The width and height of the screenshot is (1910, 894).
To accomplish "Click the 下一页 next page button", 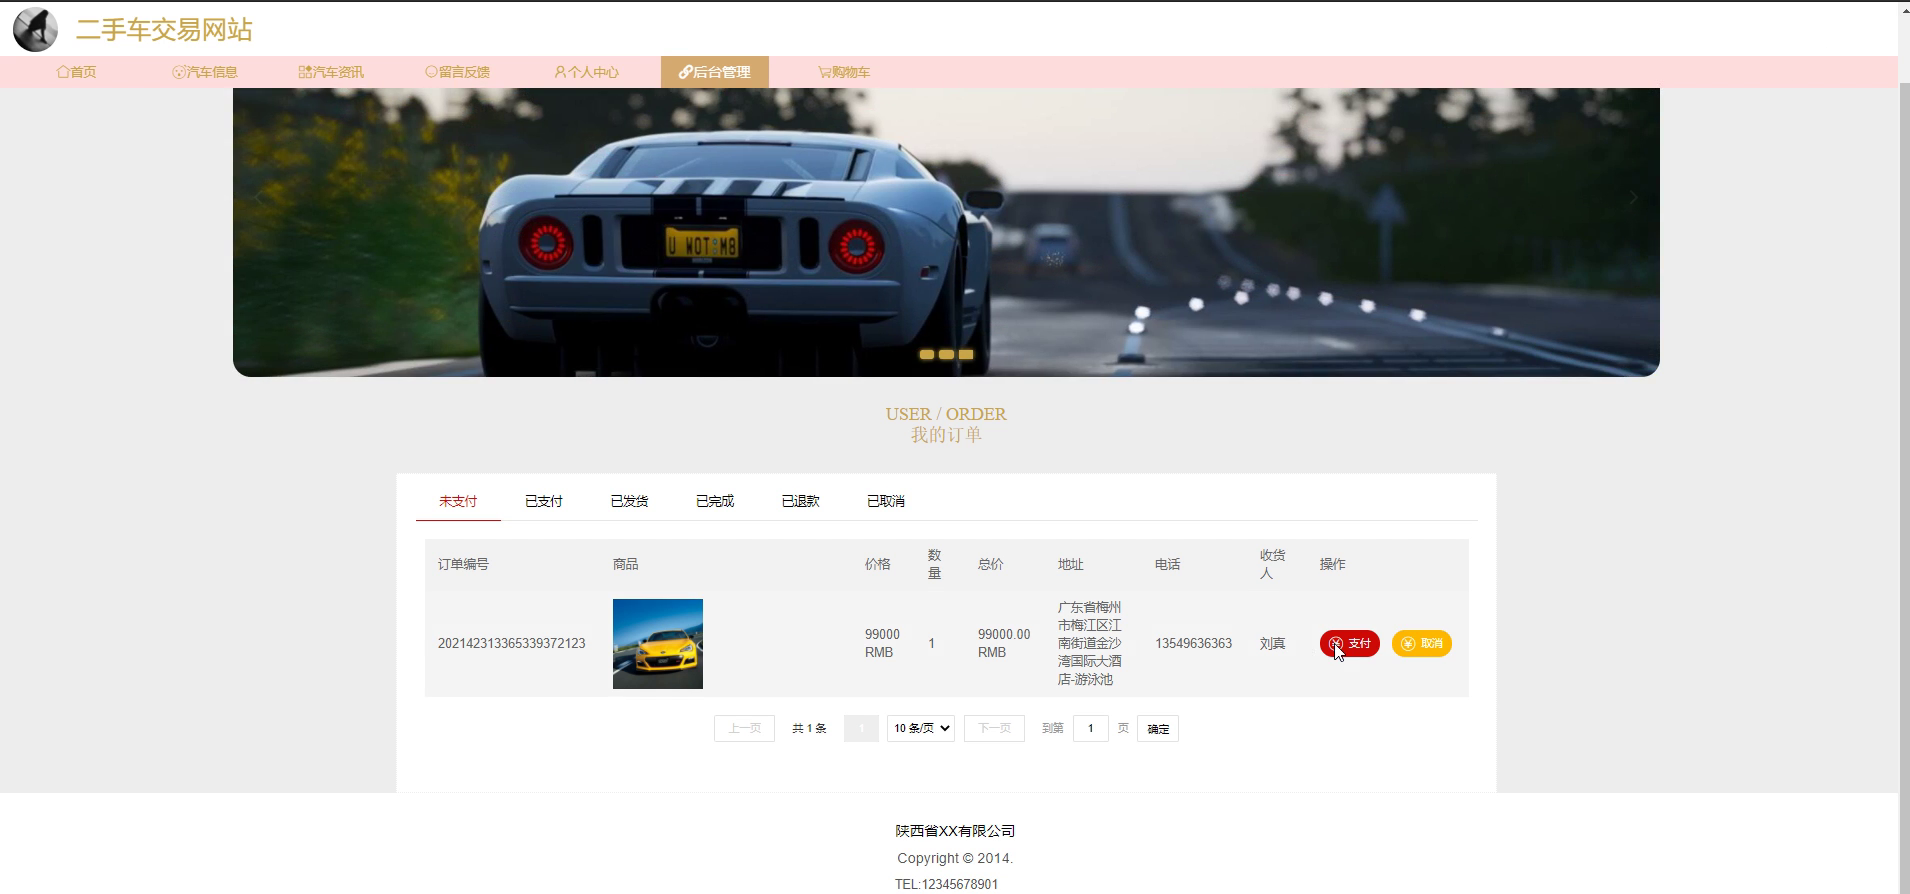I will (994, 728).
